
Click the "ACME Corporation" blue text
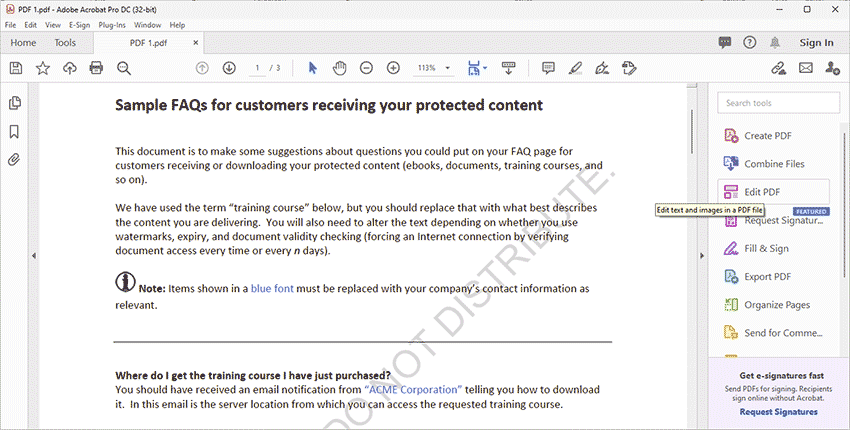[x=413, y=390]
